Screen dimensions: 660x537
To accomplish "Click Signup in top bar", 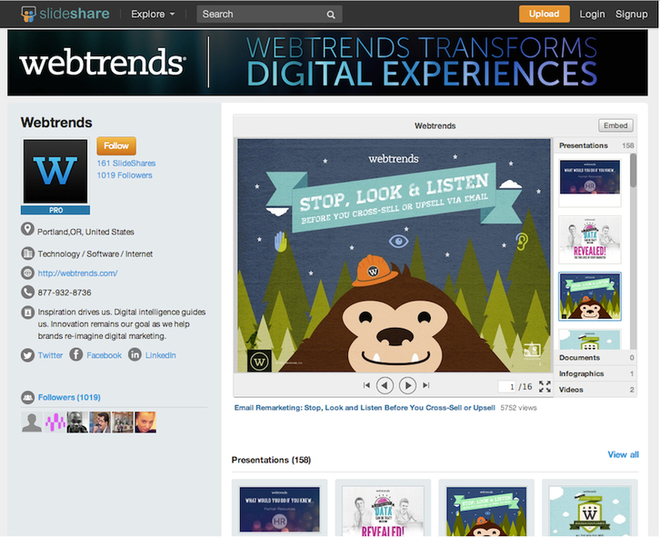I will 631,14.
